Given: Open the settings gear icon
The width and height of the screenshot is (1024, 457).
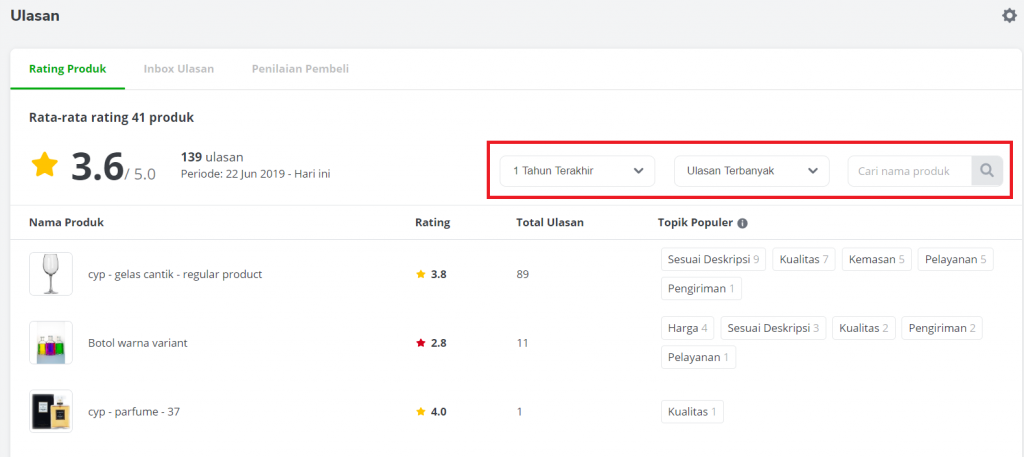Looking at the screenshot, I should click(x=1009, y=16).
